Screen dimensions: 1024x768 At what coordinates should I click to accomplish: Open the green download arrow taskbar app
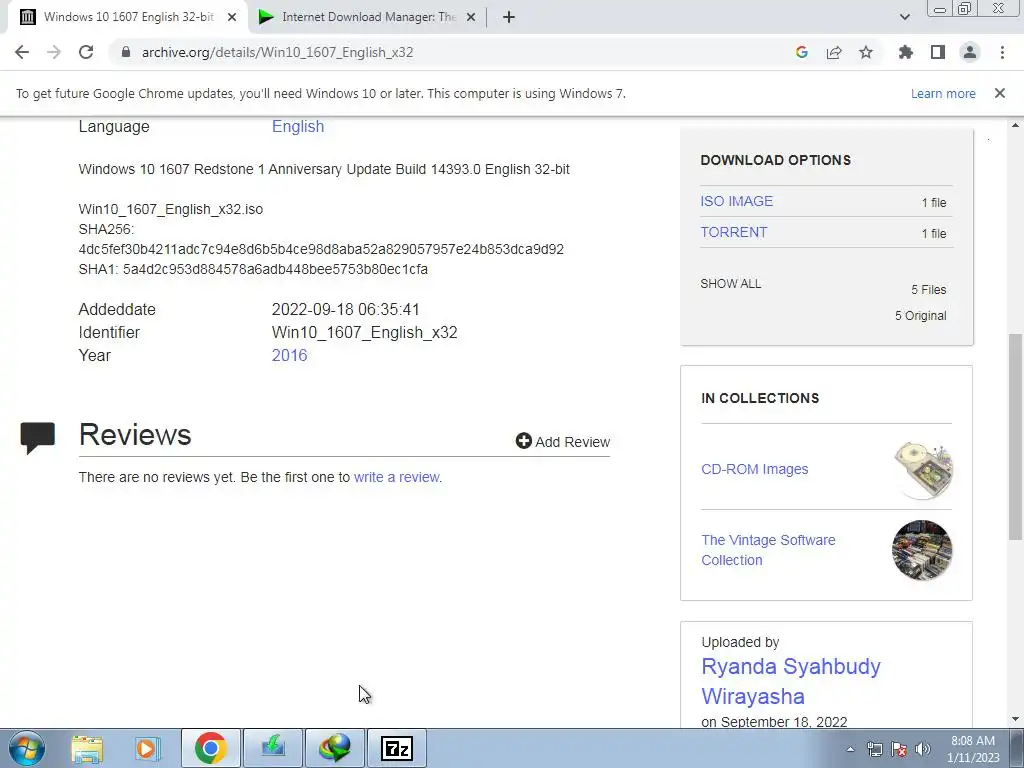pyautogui.click(x=272, y=748)
